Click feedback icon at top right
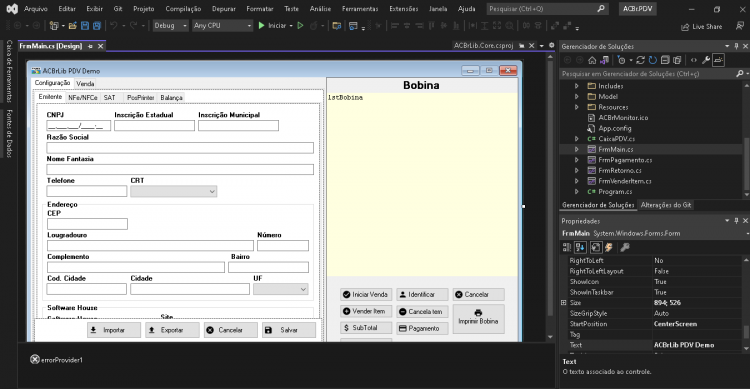The image size is (750, 389). click(x=739, y=26)
